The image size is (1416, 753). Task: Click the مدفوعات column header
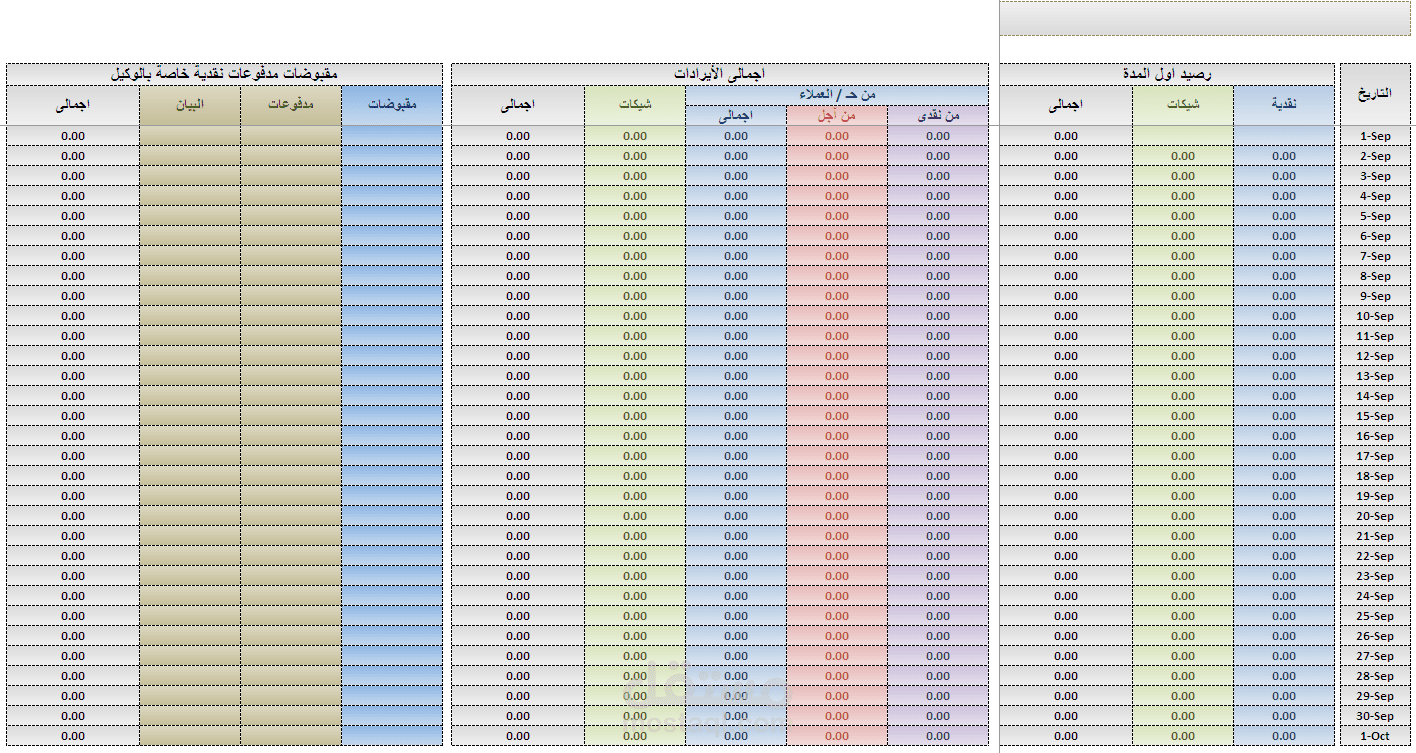(291, 106)
